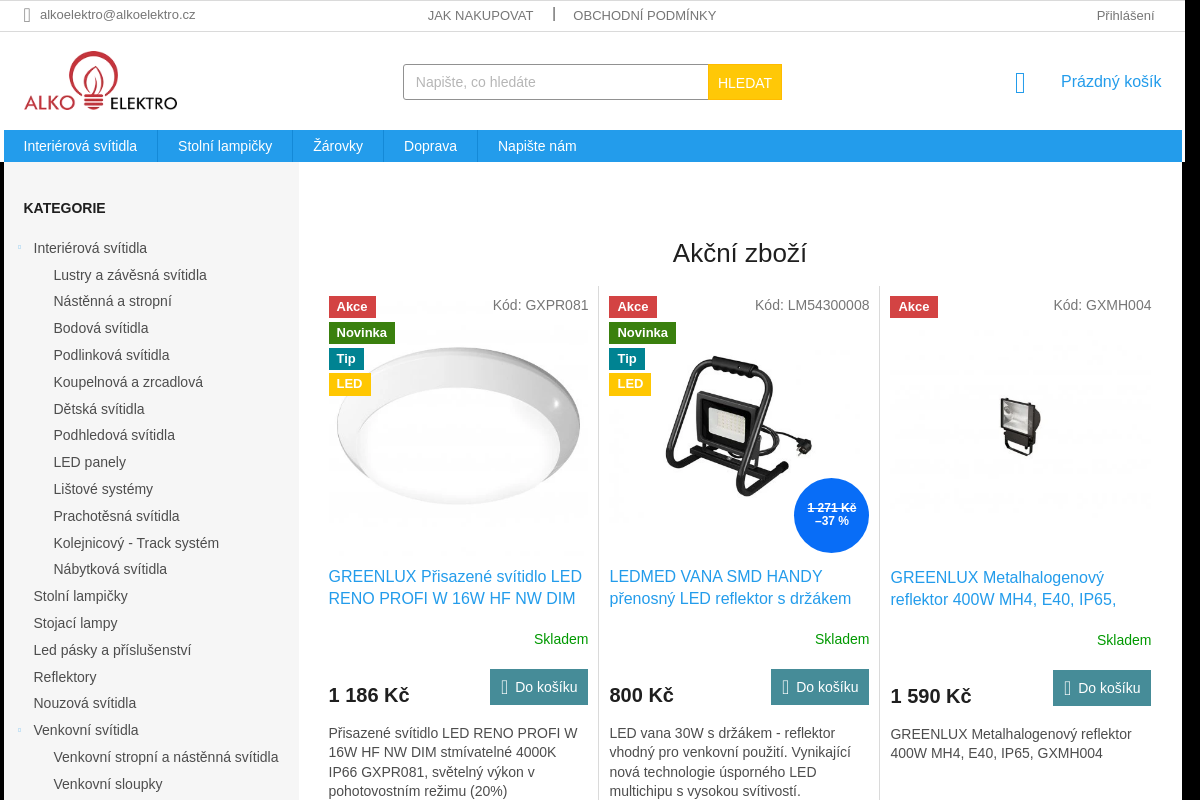Click Tip badge on LEDMED VANA product
This screenshot has height=800, width=1200.
tap(627, 359)
